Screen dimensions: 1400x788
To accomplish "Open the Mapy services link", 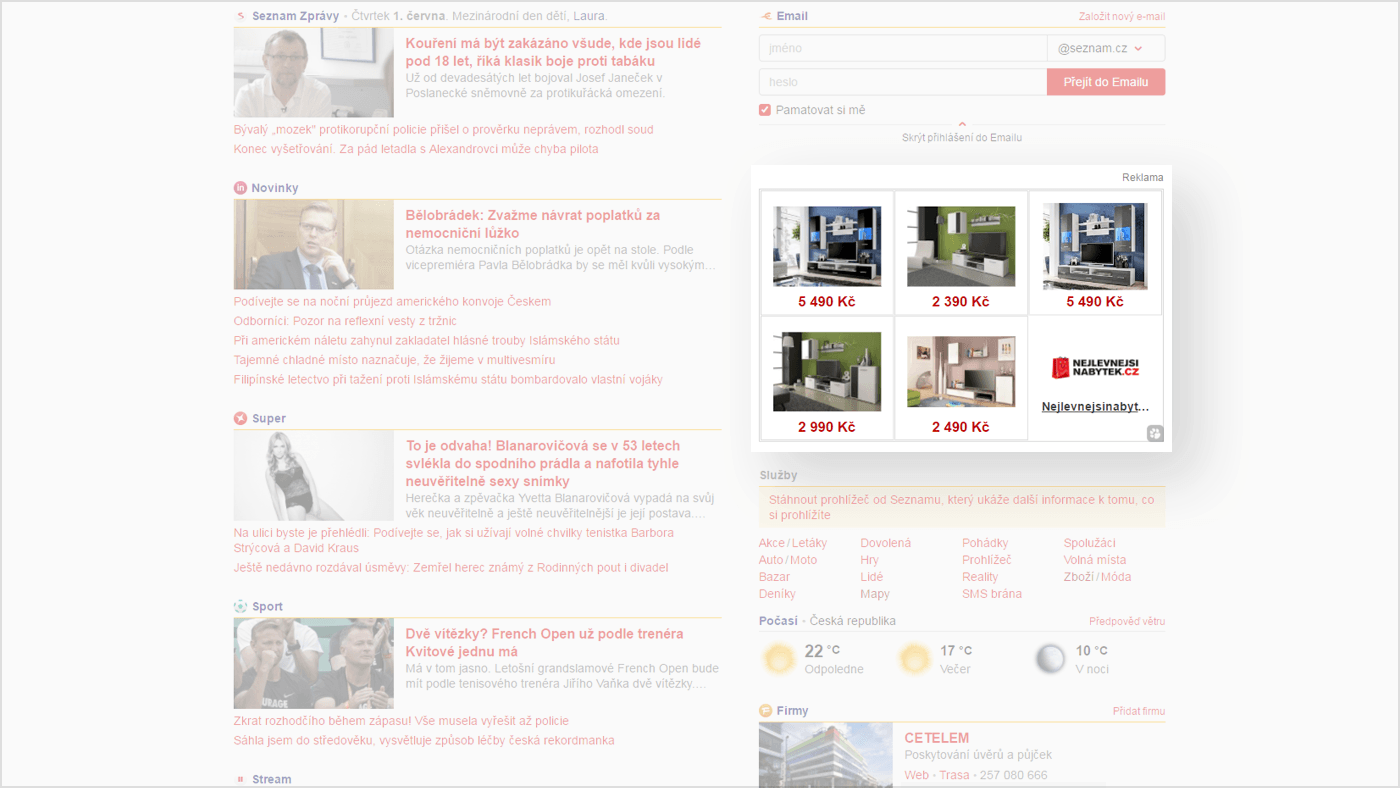I will click(875, 594).
